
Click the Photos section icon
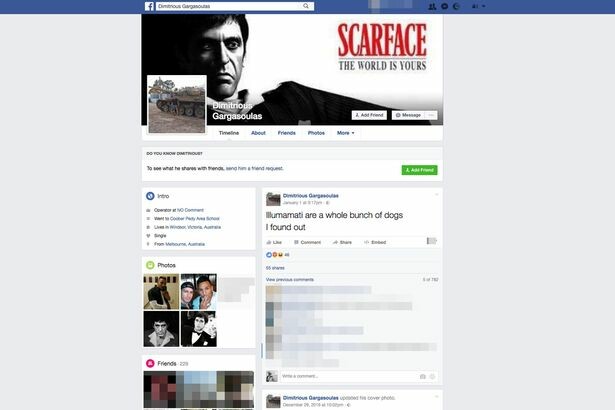150,265
